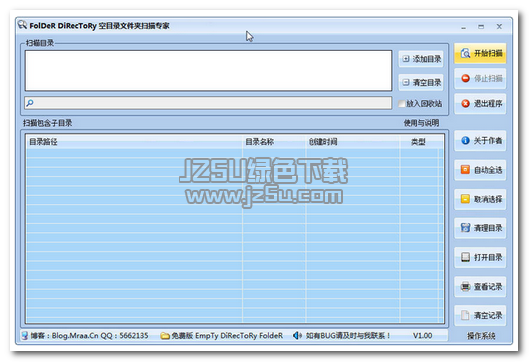The height and width of the screenshot is (362, 529).
Task: Click the 清空记录 clear log icon
Action: pos(465,315)
